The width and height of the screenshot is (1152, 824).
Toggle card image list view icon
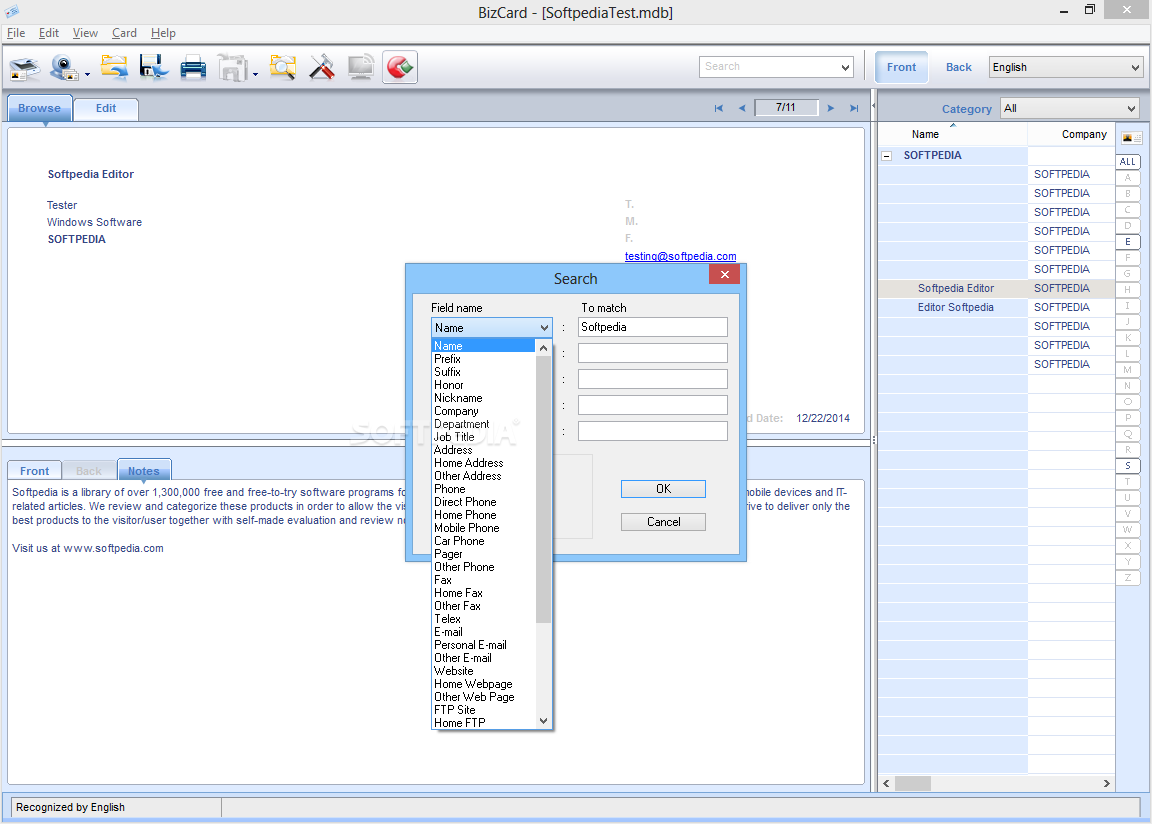click(x=1131, y=138)
